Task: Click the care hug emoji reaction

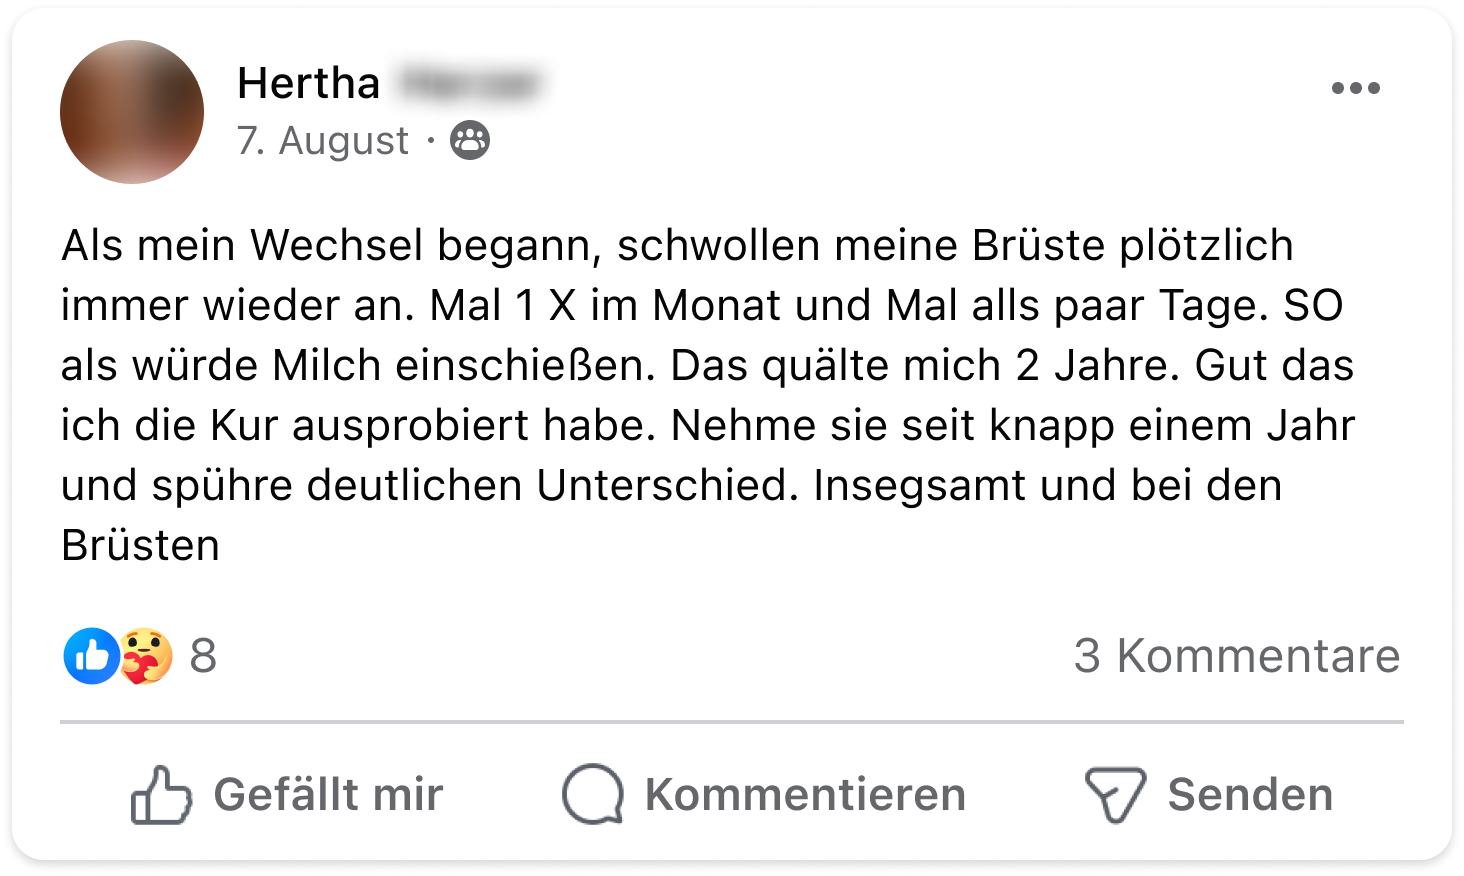Action: (x=146, y=656)
